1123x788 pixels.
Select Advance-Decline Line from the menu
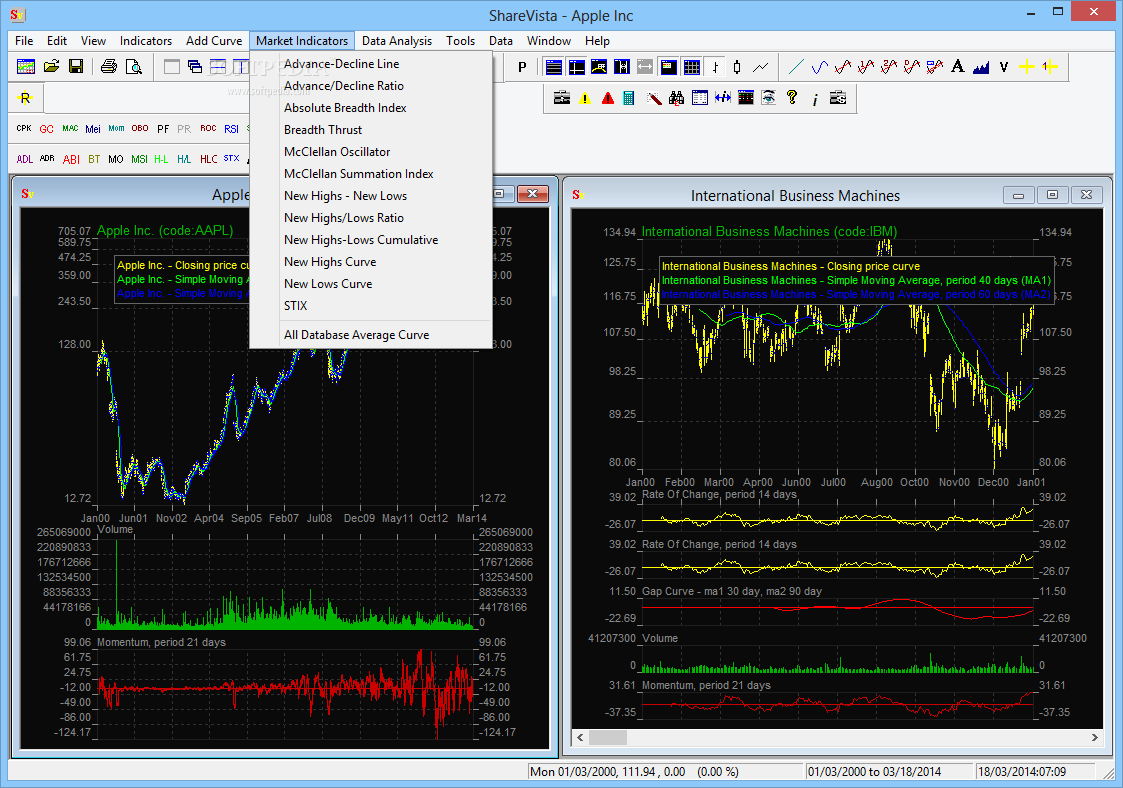(371, 64)
